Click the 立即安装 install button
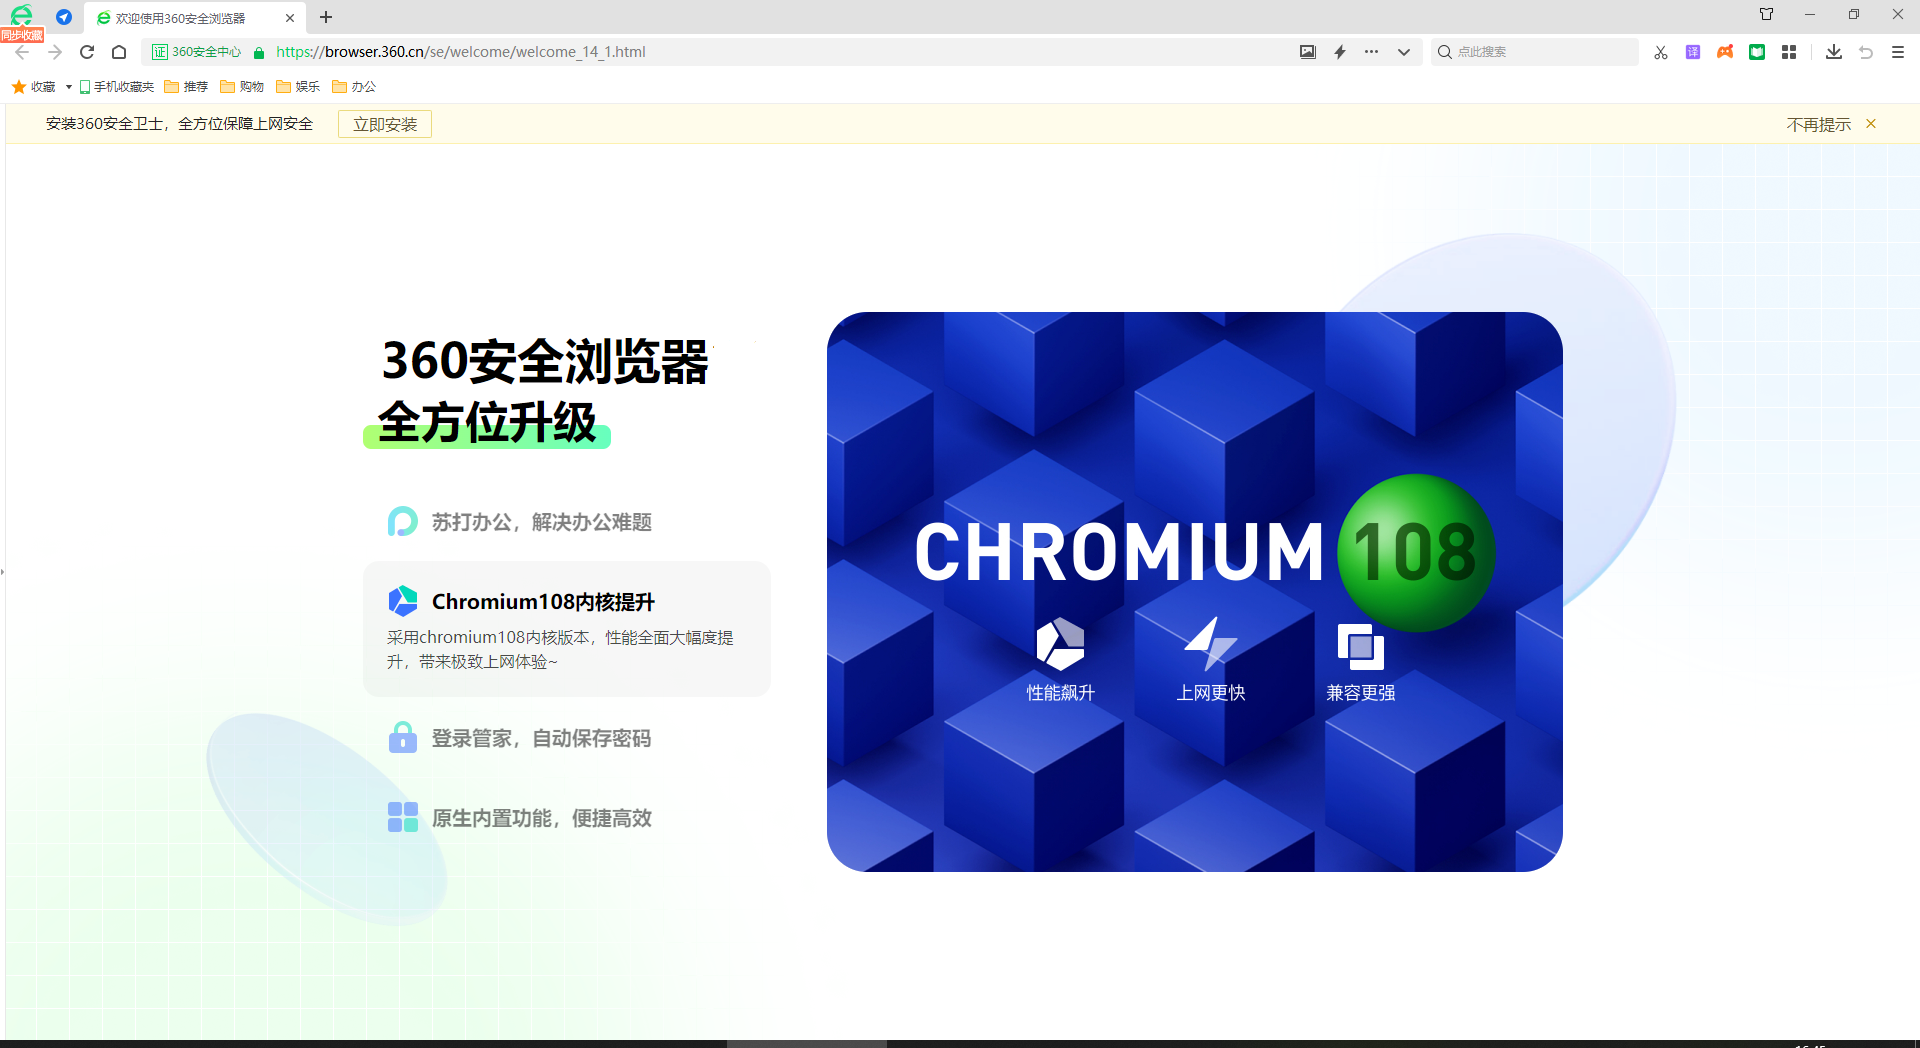1920x1048 pixels. pos(385,124)
